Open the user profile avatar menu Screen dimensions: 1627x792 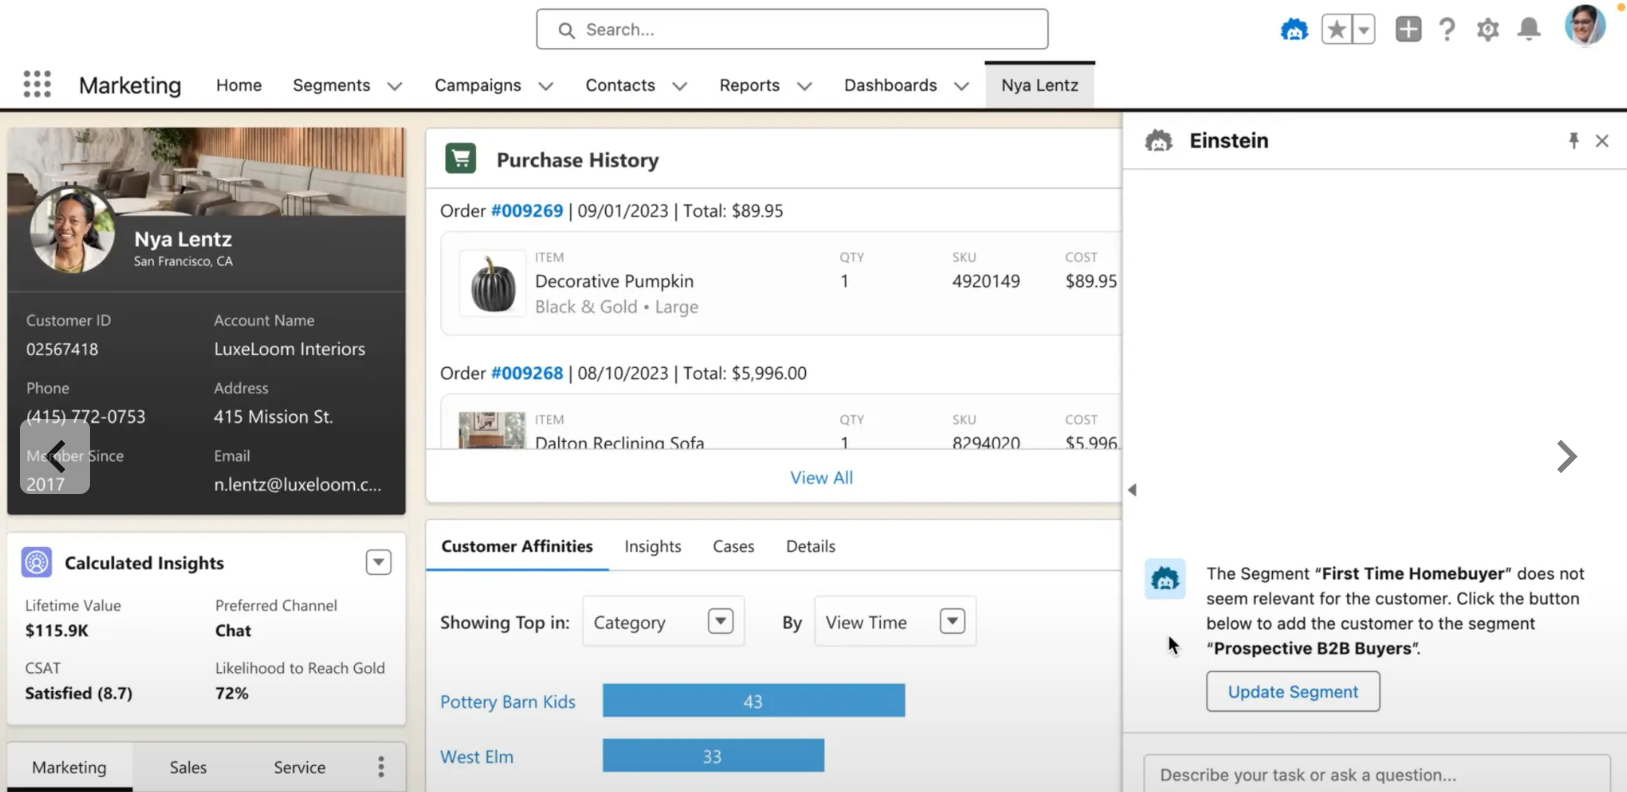pyautogui.click(x=1585, y=25)
